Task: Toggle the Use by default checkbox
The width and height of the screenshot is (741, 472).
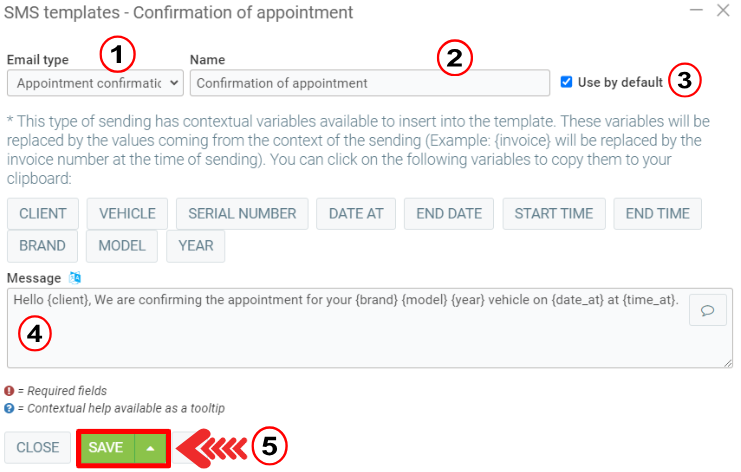Action: [x=567, y=82]
